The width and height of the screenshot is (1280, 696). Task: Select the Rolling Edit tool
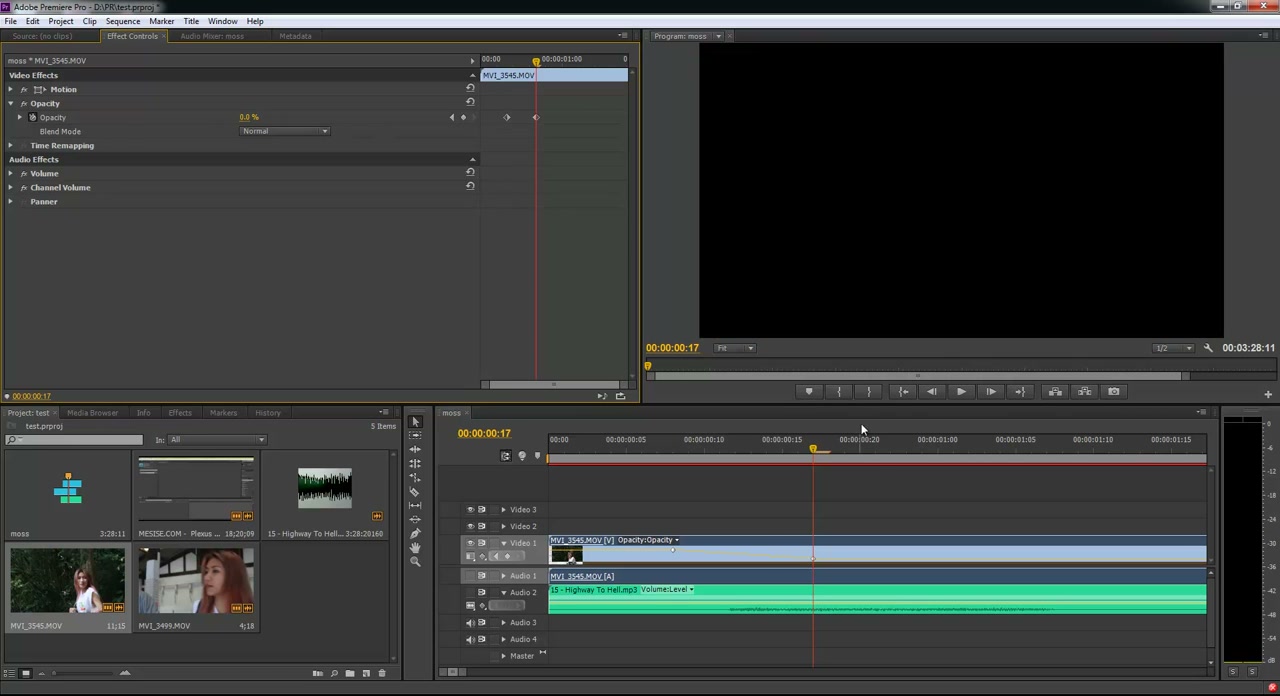point(415,463)
